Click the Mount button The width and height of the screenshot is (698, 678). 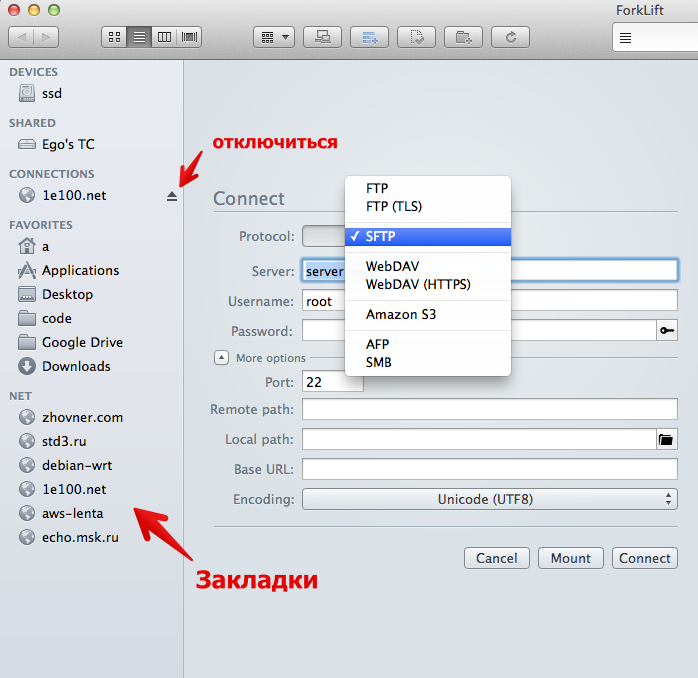coord(571,558)
